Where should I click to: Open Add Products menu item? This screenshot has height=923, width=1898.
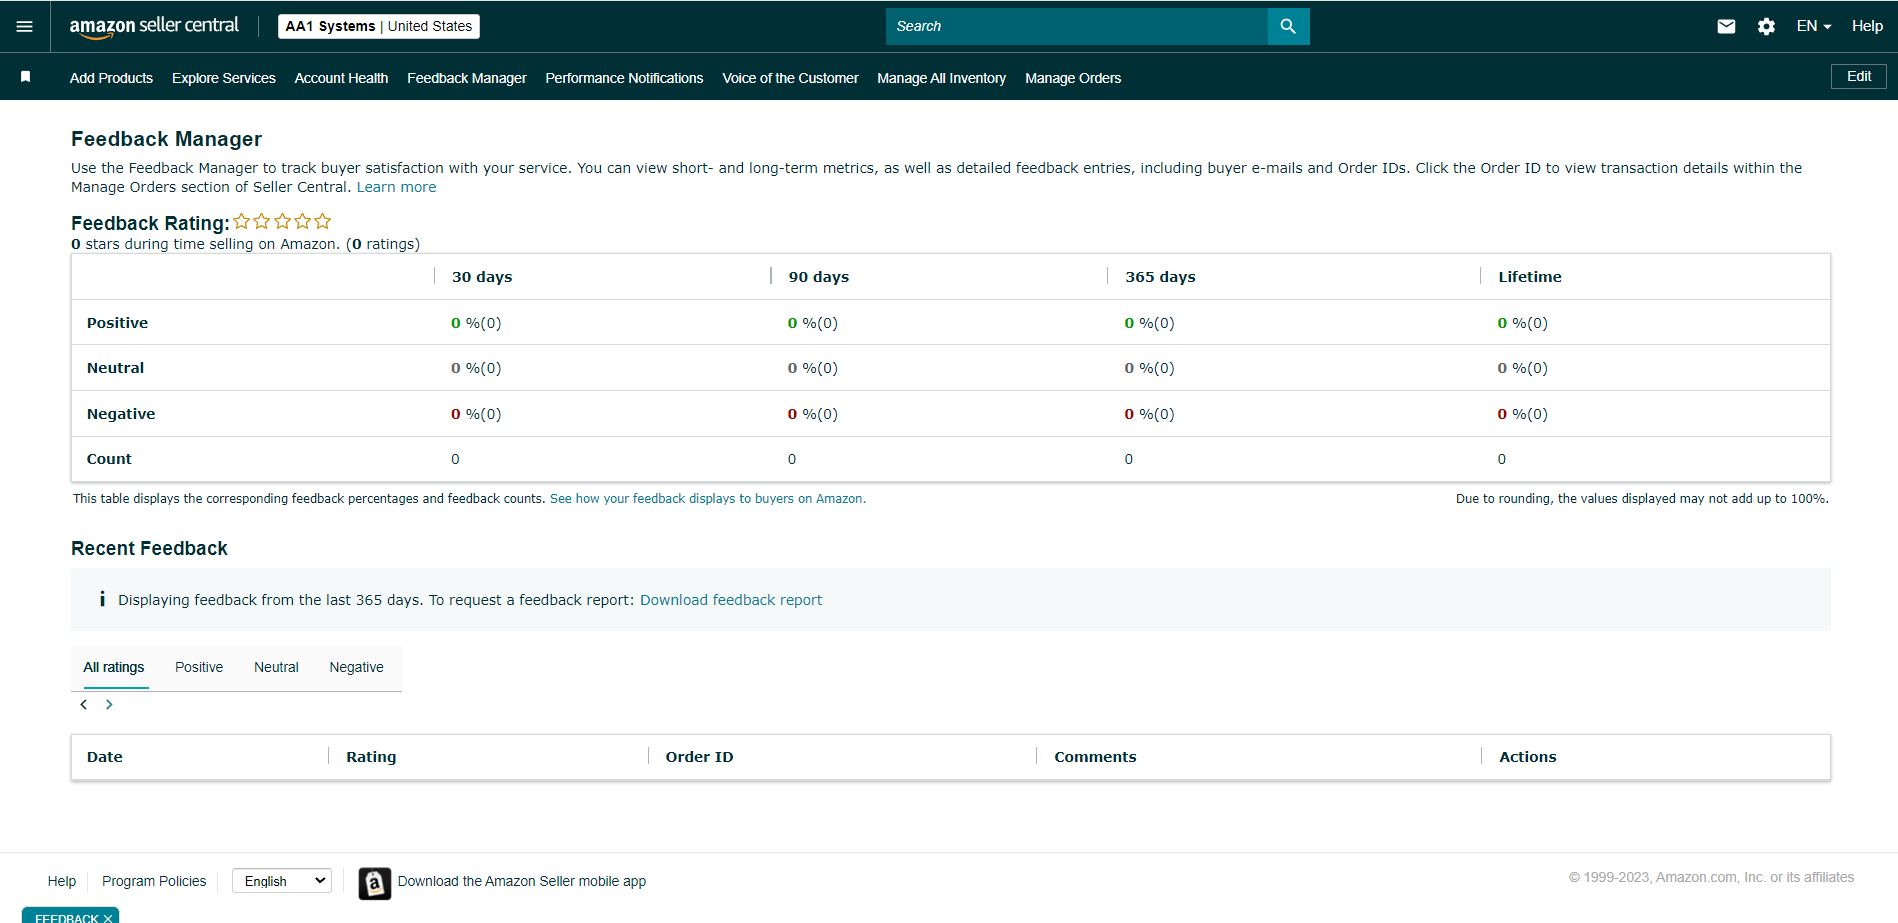point(111,78)
